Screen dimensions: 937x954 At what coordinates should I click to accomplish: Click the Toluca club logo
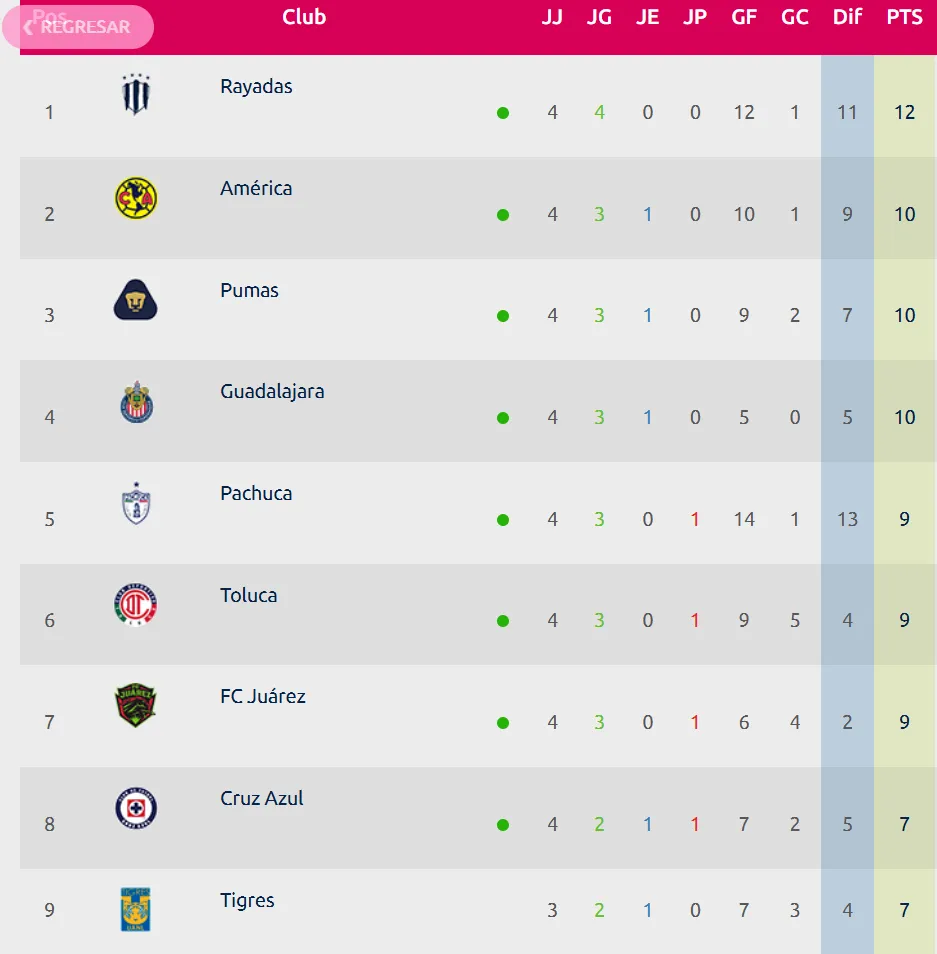(136, 605)
